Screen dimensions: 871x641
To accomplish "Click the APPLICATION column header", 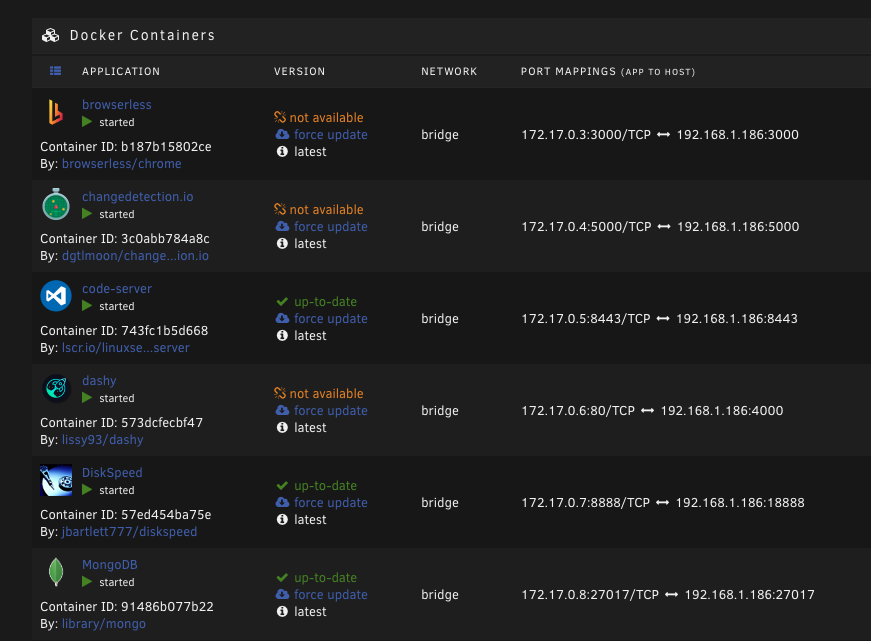I will (x=121, y=71).
